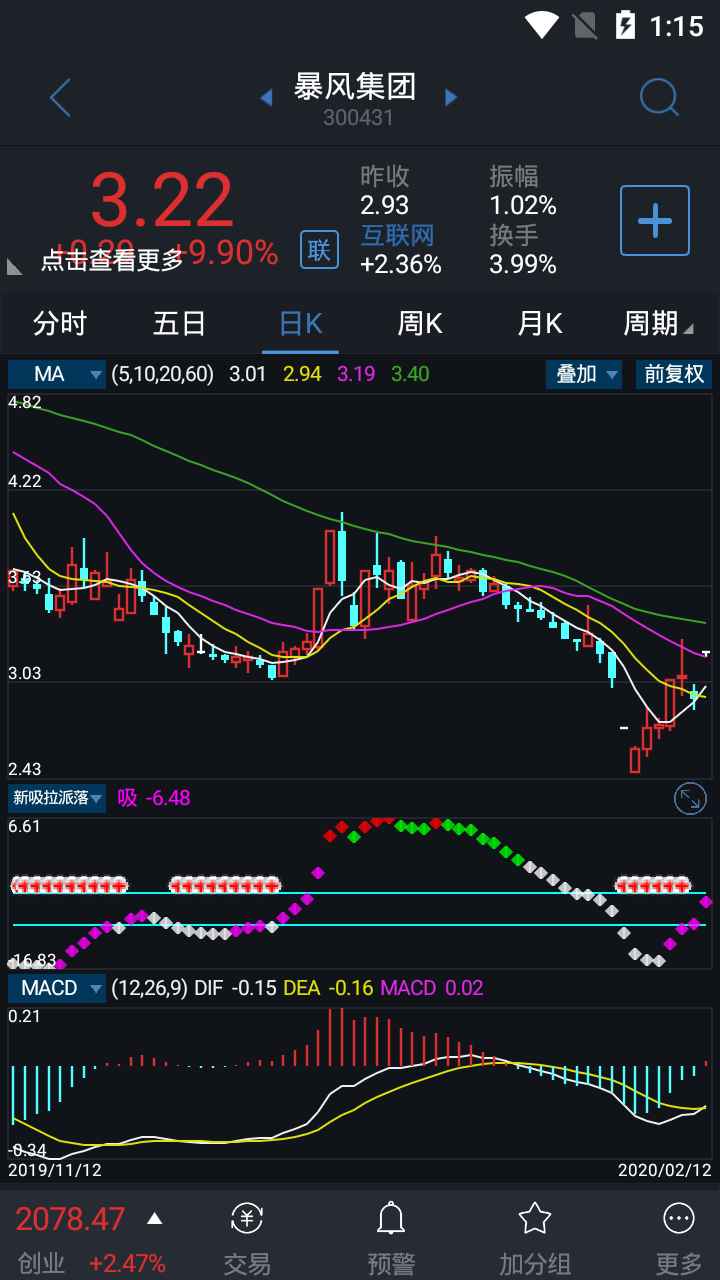Tap the DEA -0.16 reading
This screenshot has height=1280, width=720.
pyautogui.click(x=328, y=988)
